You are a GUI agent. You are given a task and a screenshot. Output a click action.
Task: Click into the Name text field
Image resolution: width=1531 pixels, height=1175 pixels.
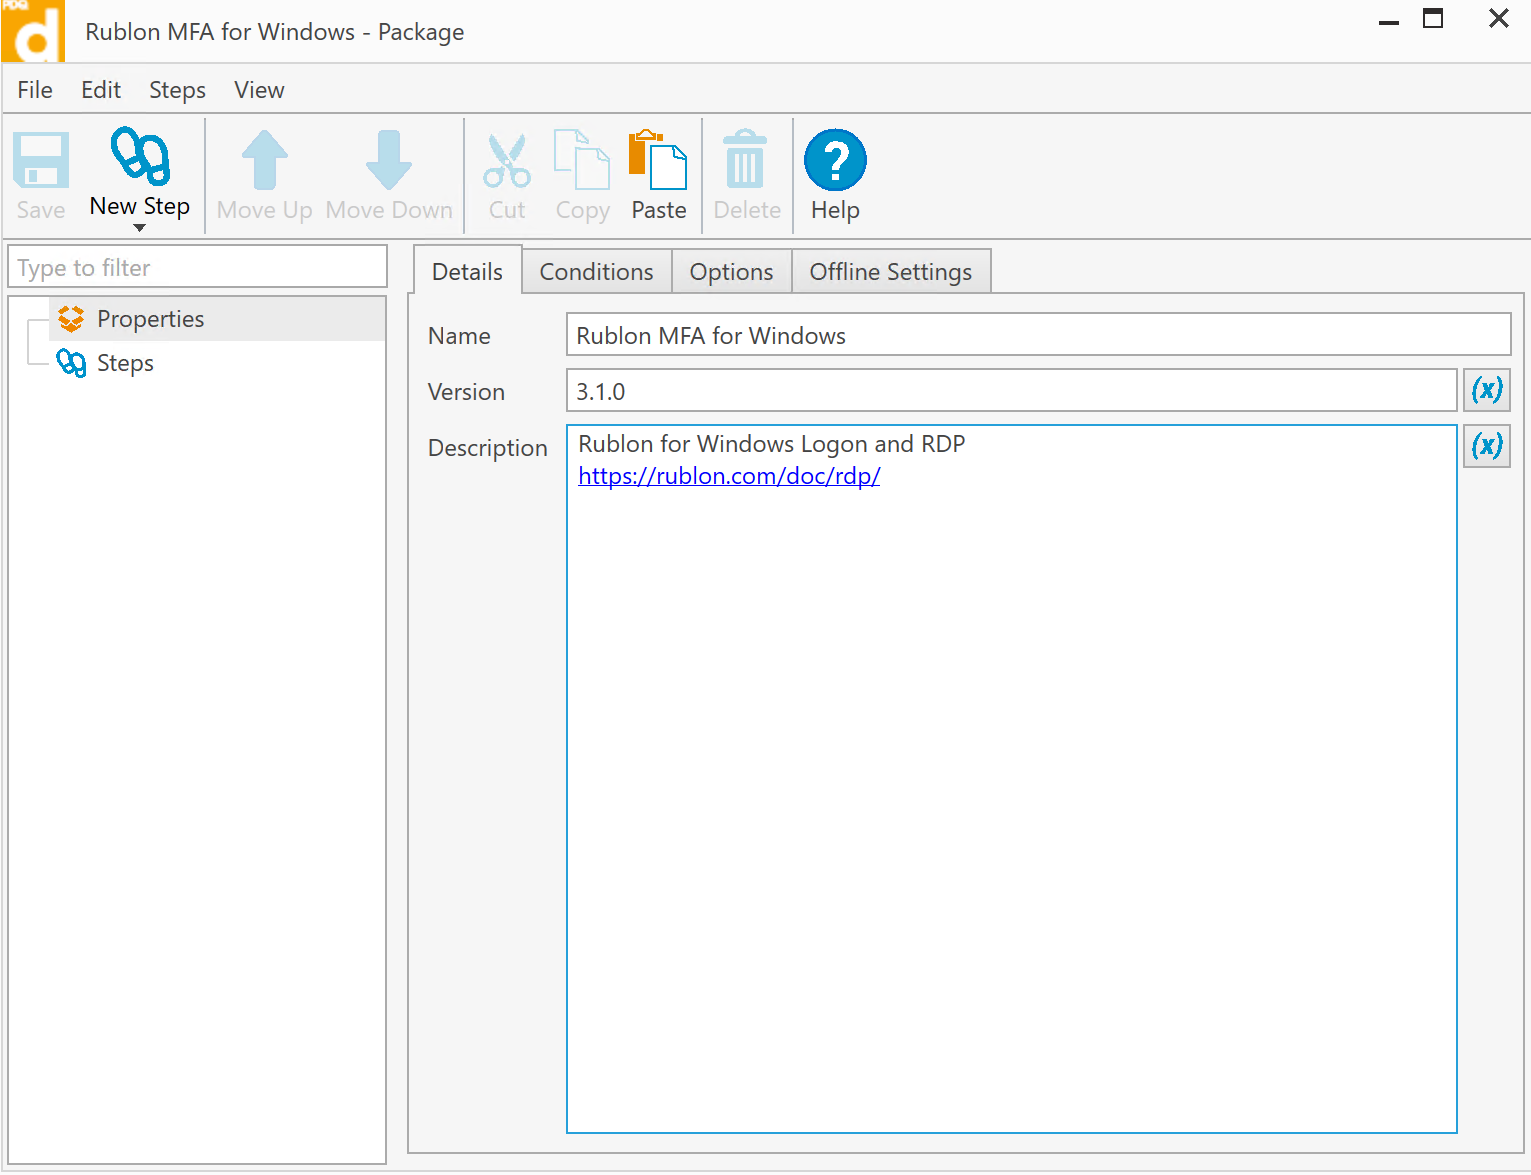click(1037, 336)
